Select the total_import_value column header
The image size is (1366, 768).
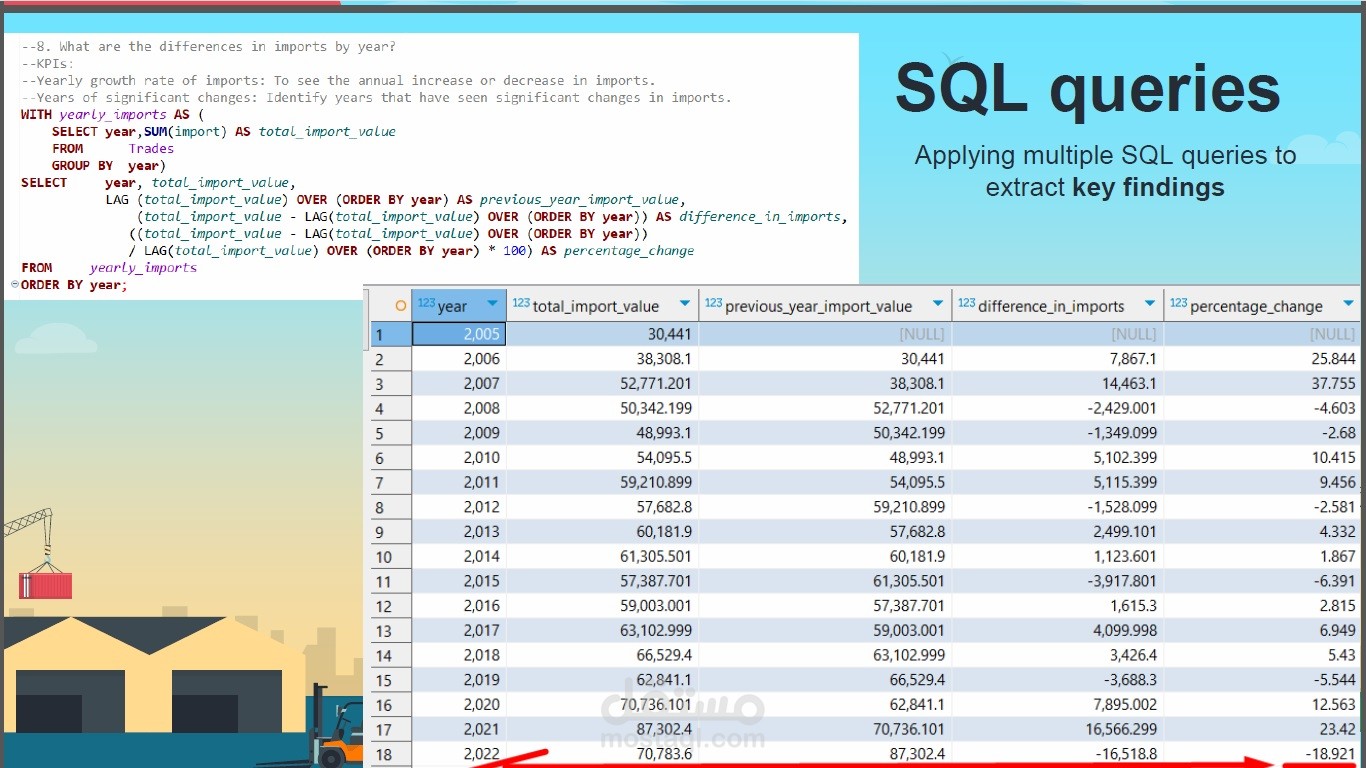tap(602, 305)
